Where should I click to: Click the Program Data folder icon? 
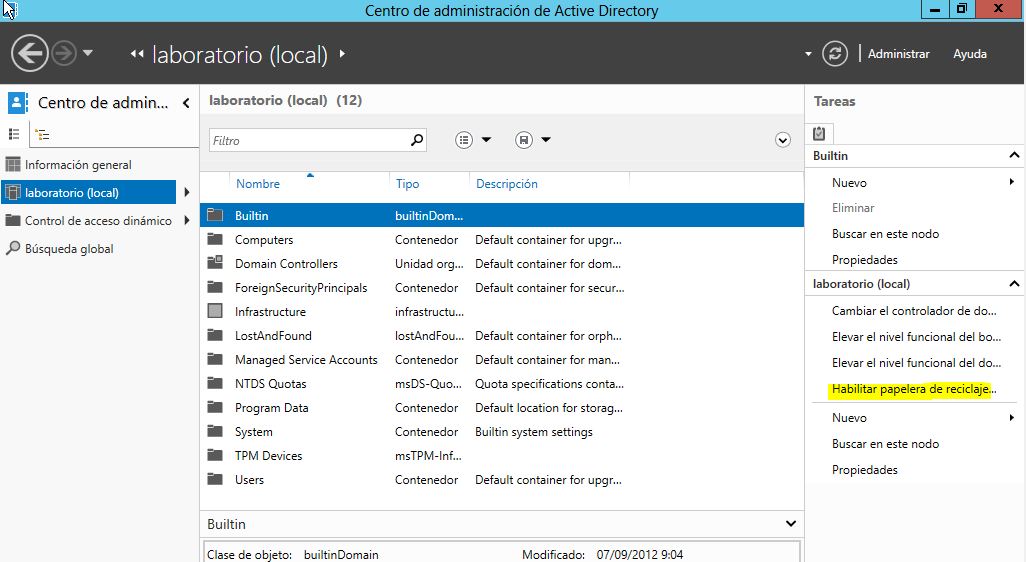(215, 407)
